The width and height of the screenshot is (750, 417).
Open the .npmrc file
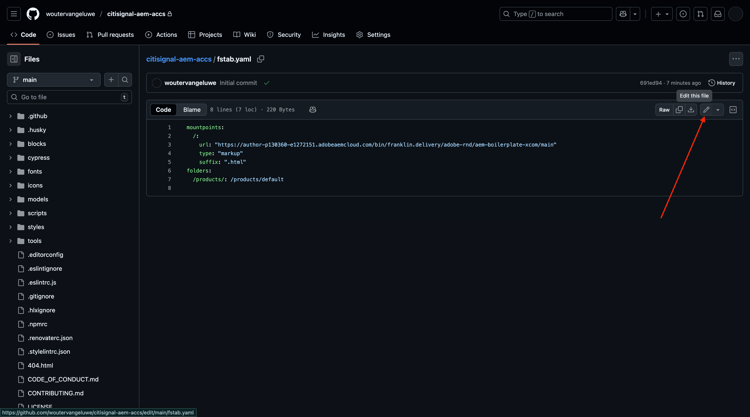pos(37,324)
